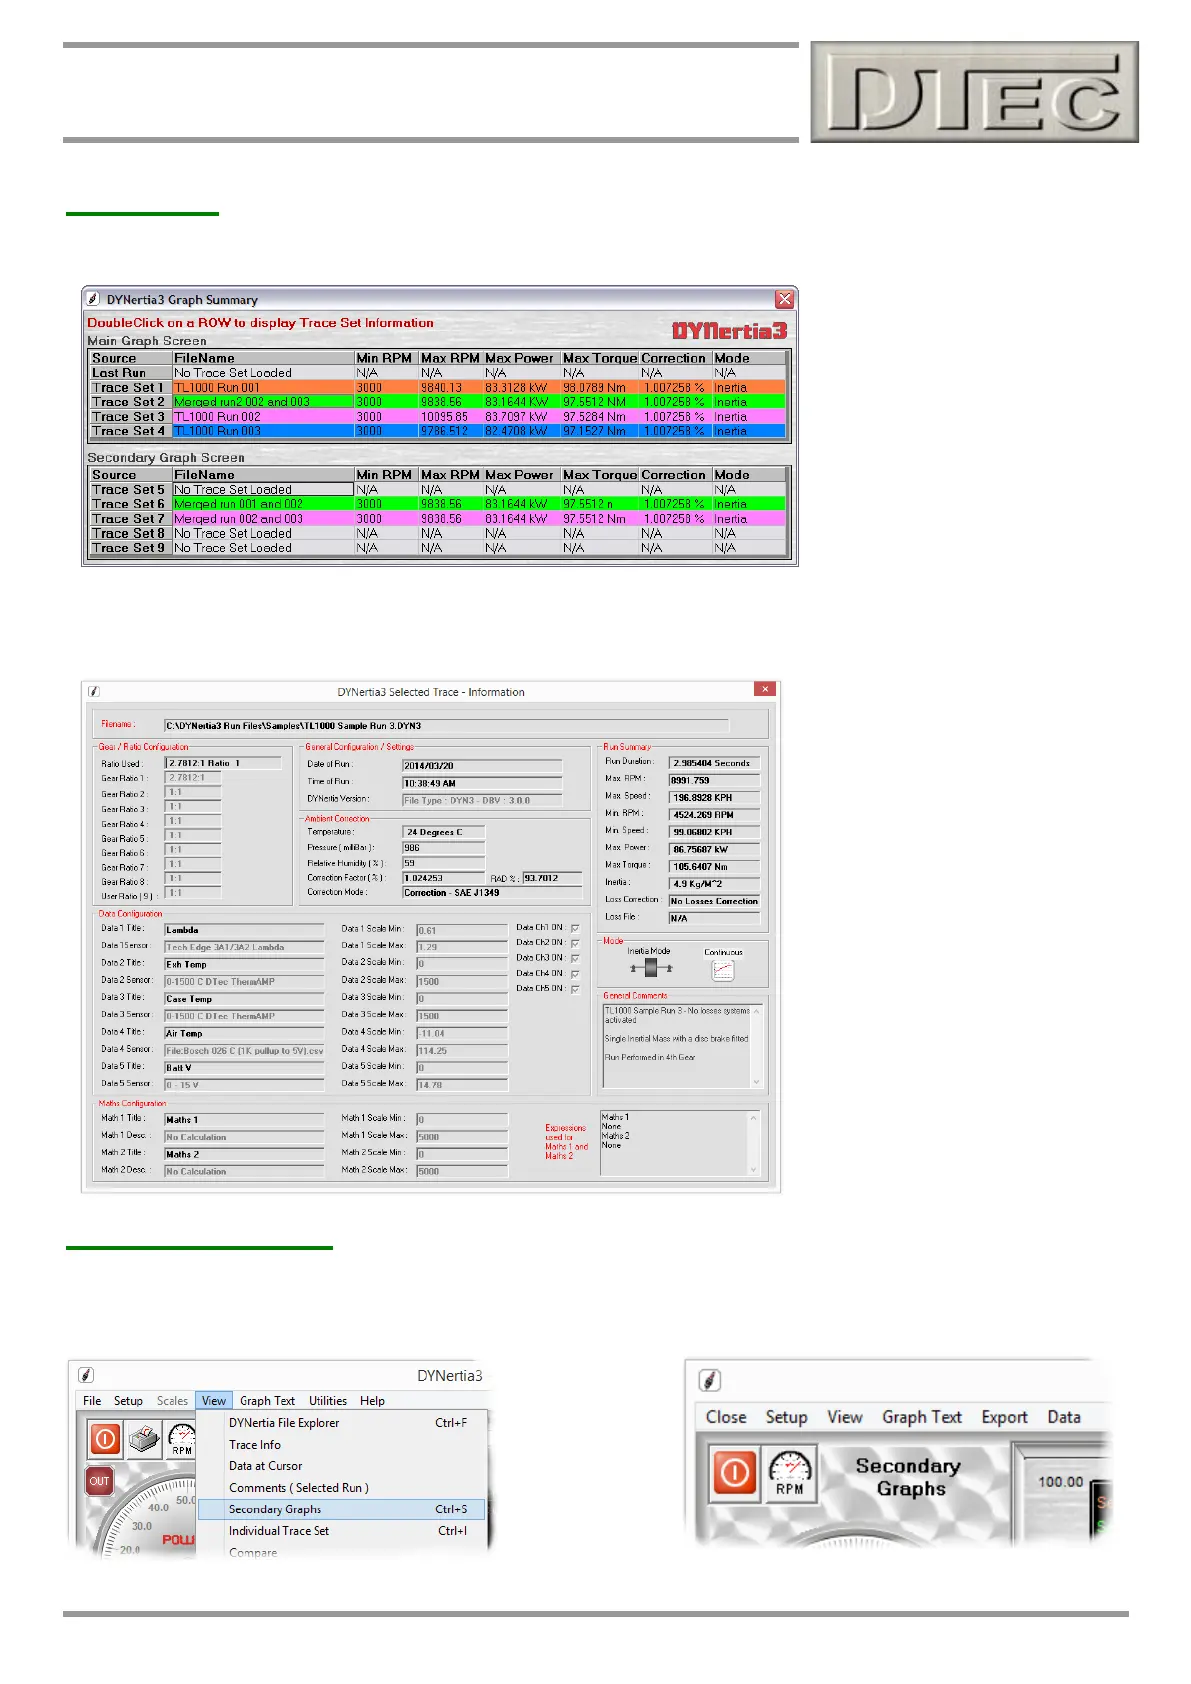1191x1684 pixels.
Task: Select highlighted Secondary Graphs menu entry
Action: [341, 1510]
